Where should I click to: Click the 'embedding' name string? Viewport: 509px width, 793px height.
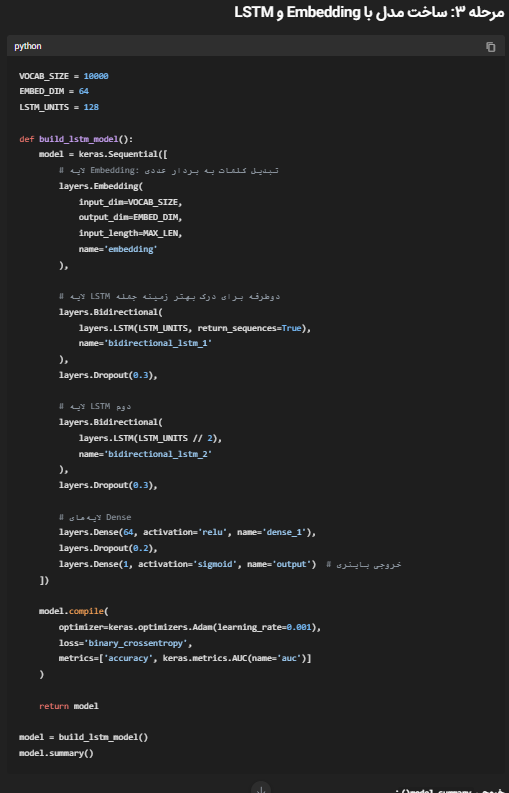(131, 249)
